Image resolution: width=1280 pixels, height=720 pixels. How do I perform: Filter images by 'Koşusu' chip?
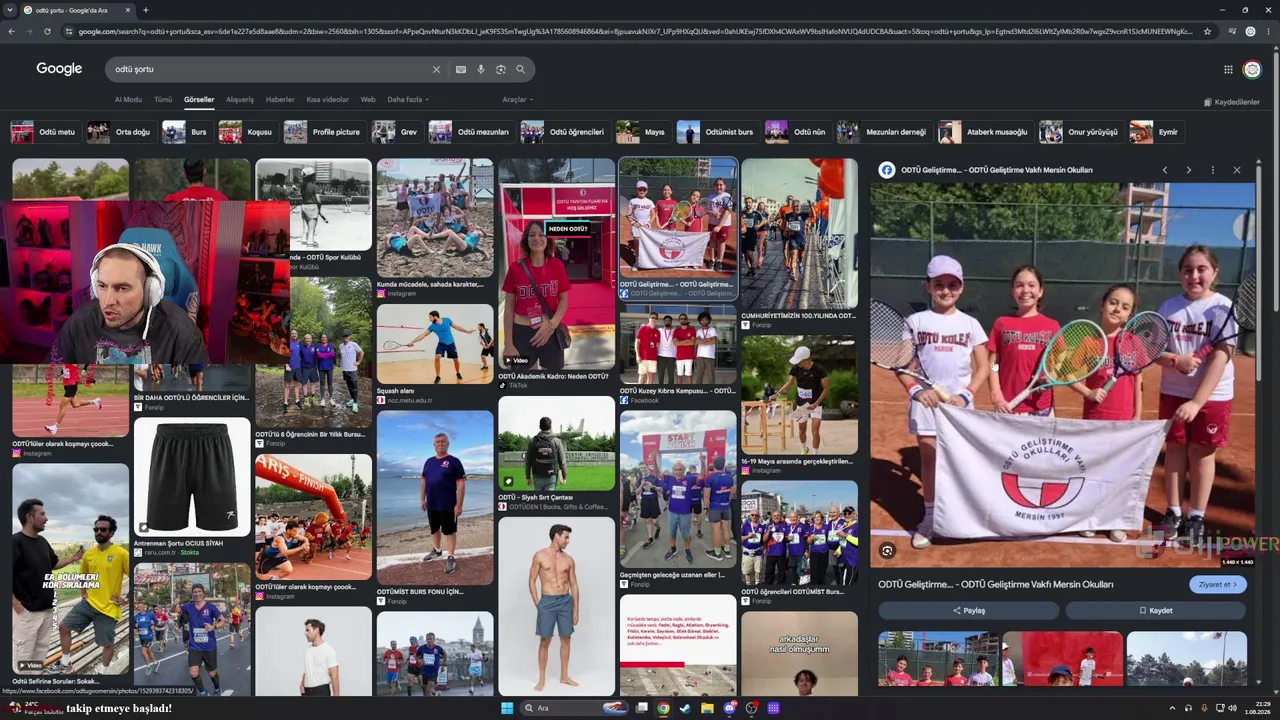(x=247, y=132)
